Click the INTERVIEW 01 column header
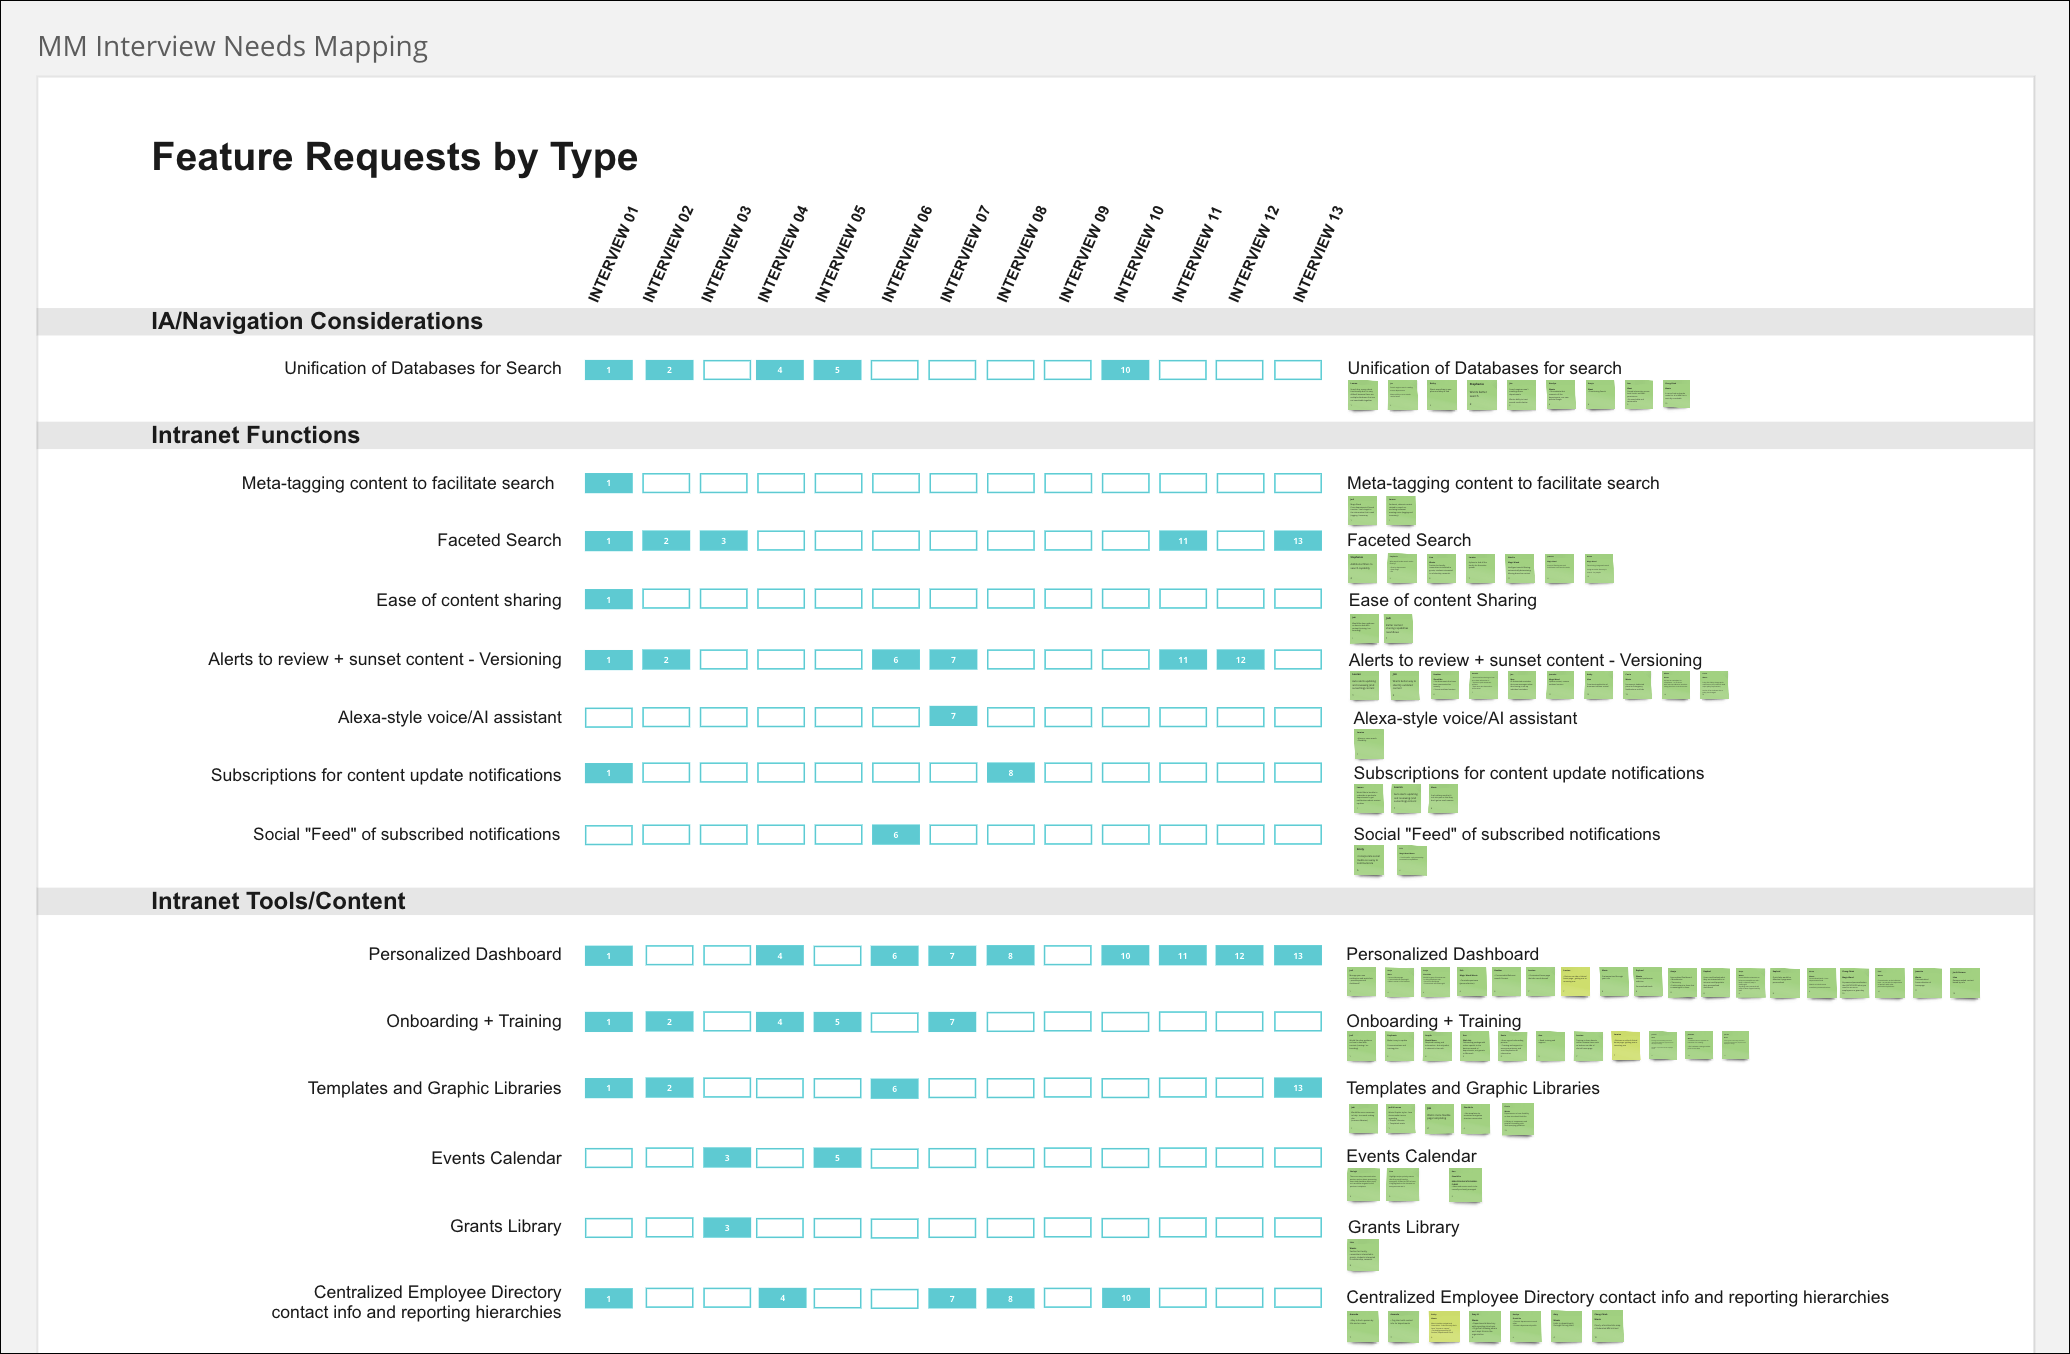The width and height of the screenshot is (2070, 1354). [x=612, y=255]
